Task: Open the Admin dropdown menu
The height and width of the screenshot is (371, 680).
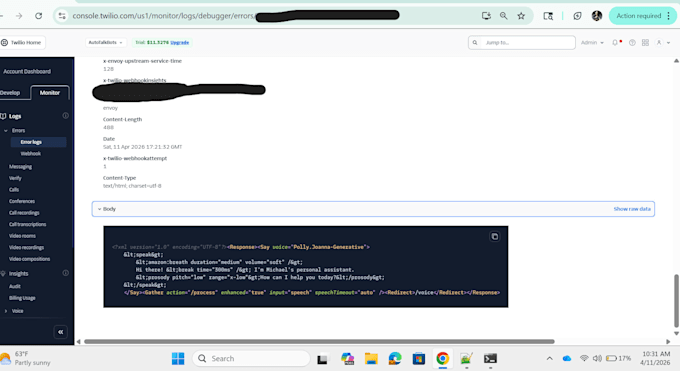Action: [x=592, y=43]
